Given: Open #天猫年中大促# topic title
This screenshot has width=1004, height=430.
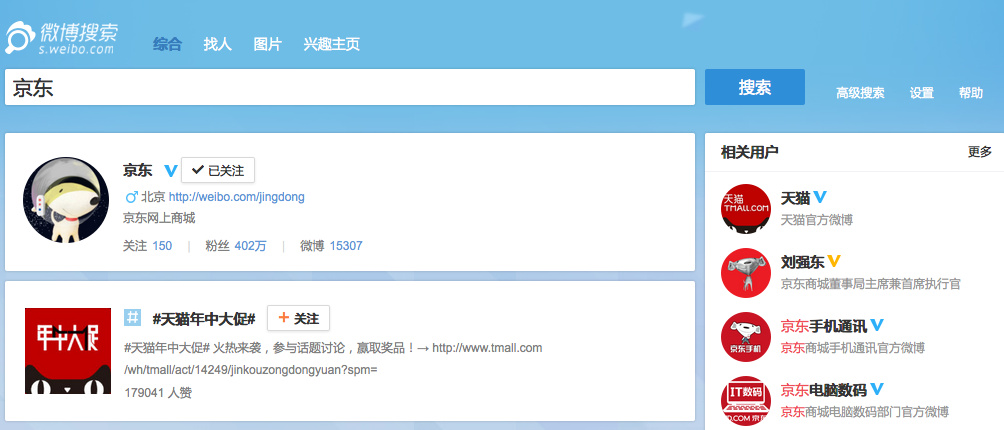Looking at the screenshot, I should (204, 318).
